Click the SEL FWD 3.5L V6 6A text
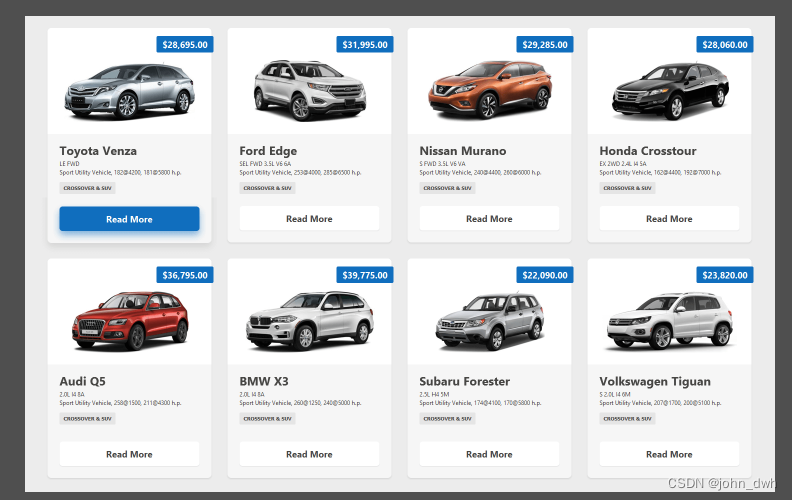This screenshot has height=500, width=792. tap(265, 164)
